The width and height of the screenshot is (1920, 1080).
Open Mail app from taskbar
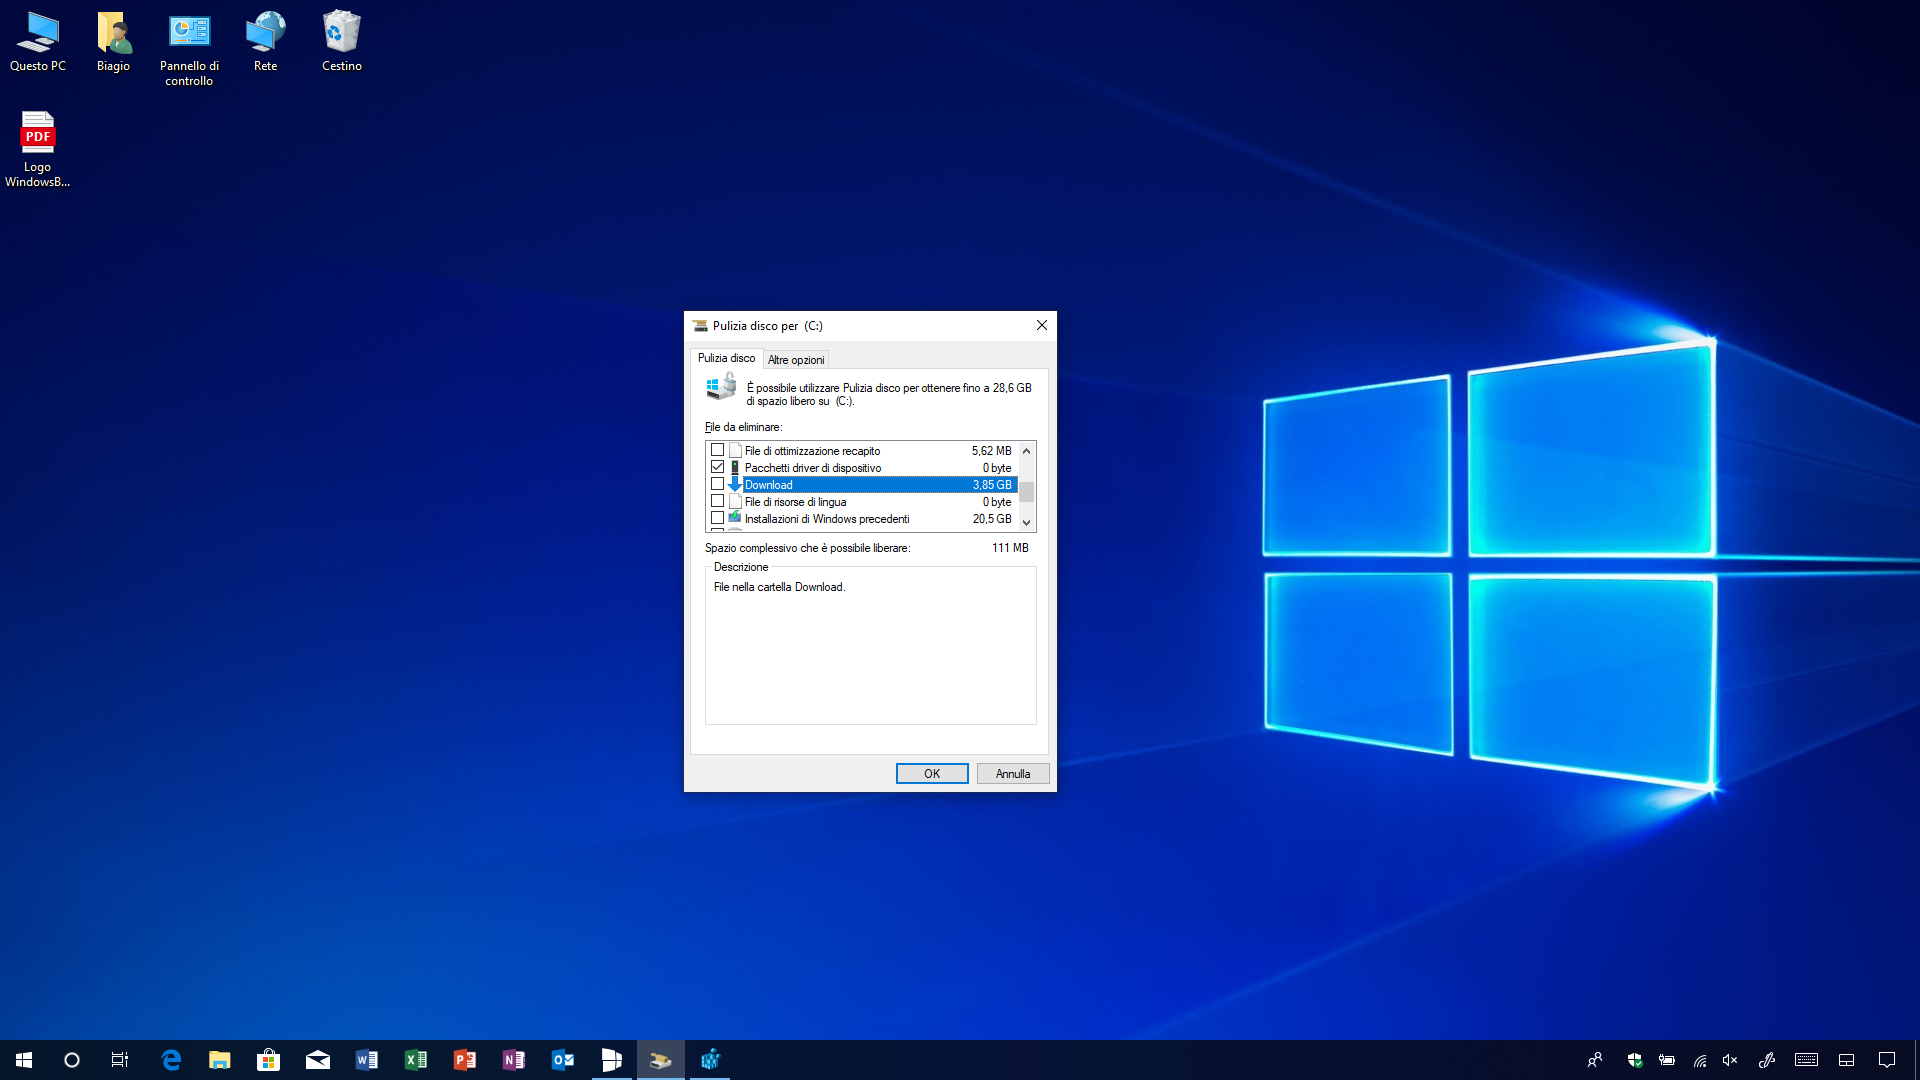318,1060
